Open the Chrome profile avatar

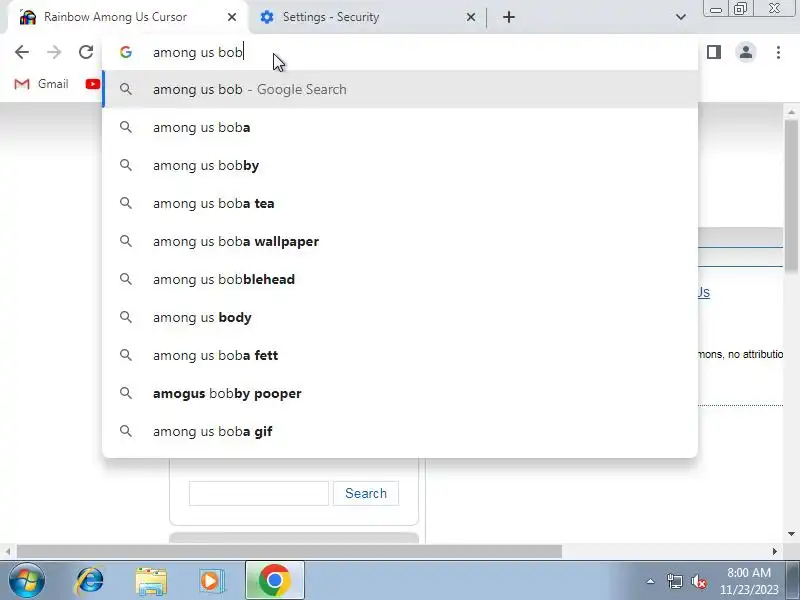tap(746, 52)
